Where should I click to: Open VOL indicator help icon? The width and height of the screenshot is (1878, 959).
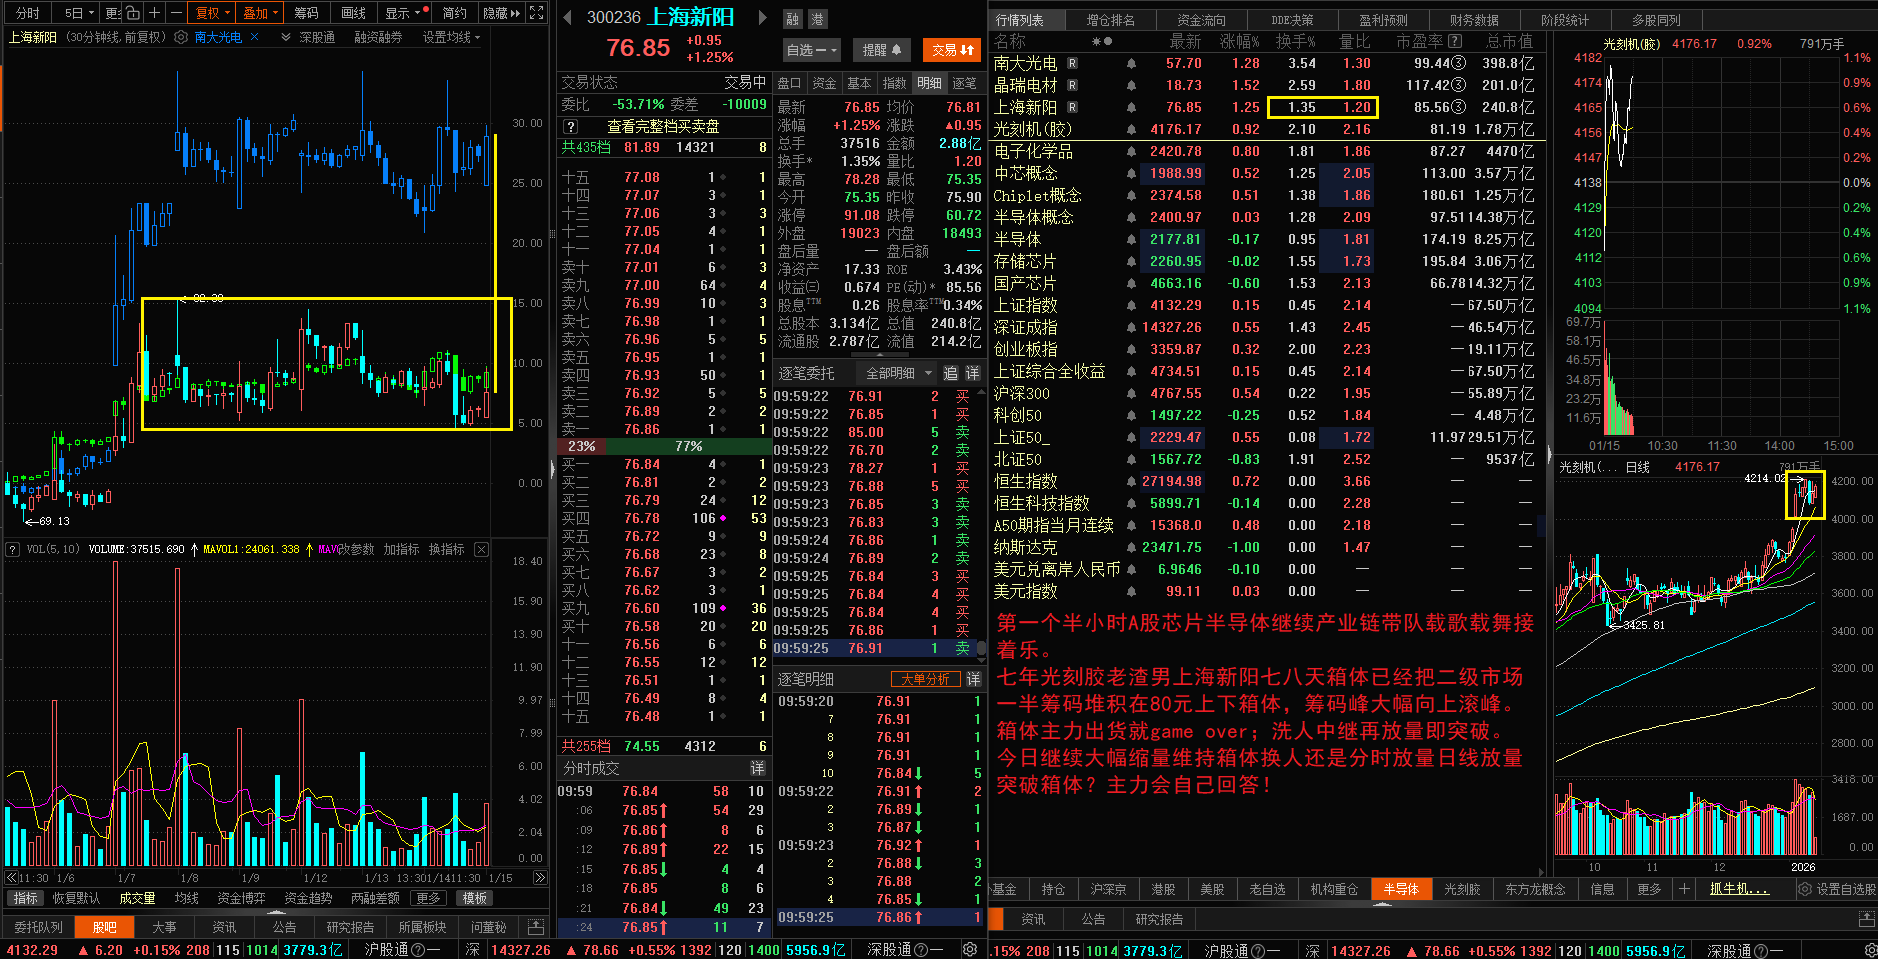tap(13, 549)
